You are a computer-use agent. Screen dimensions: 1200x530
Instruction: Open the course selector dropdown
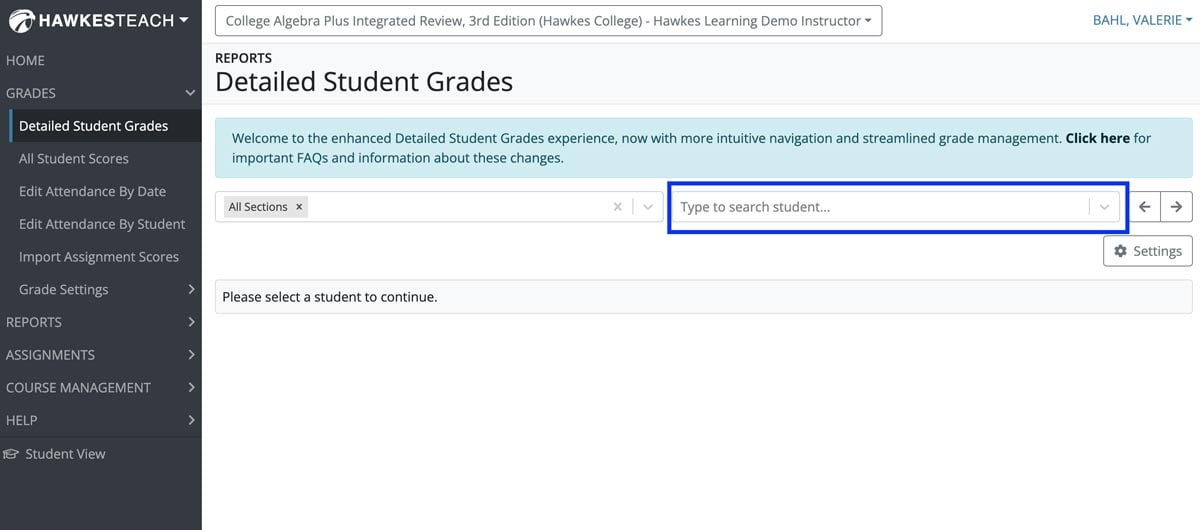click(548, 20)
